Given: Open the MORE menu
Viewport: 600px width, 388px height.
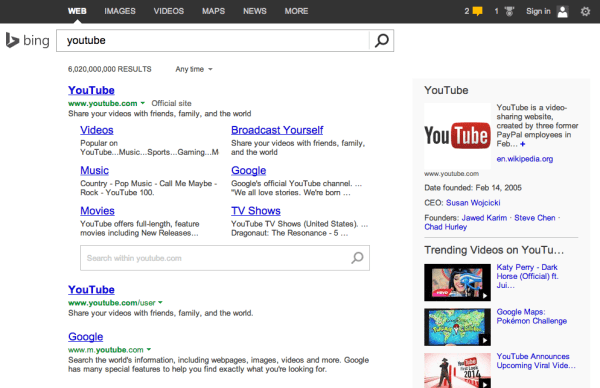Looking at the screenshot, I should 296,11.
